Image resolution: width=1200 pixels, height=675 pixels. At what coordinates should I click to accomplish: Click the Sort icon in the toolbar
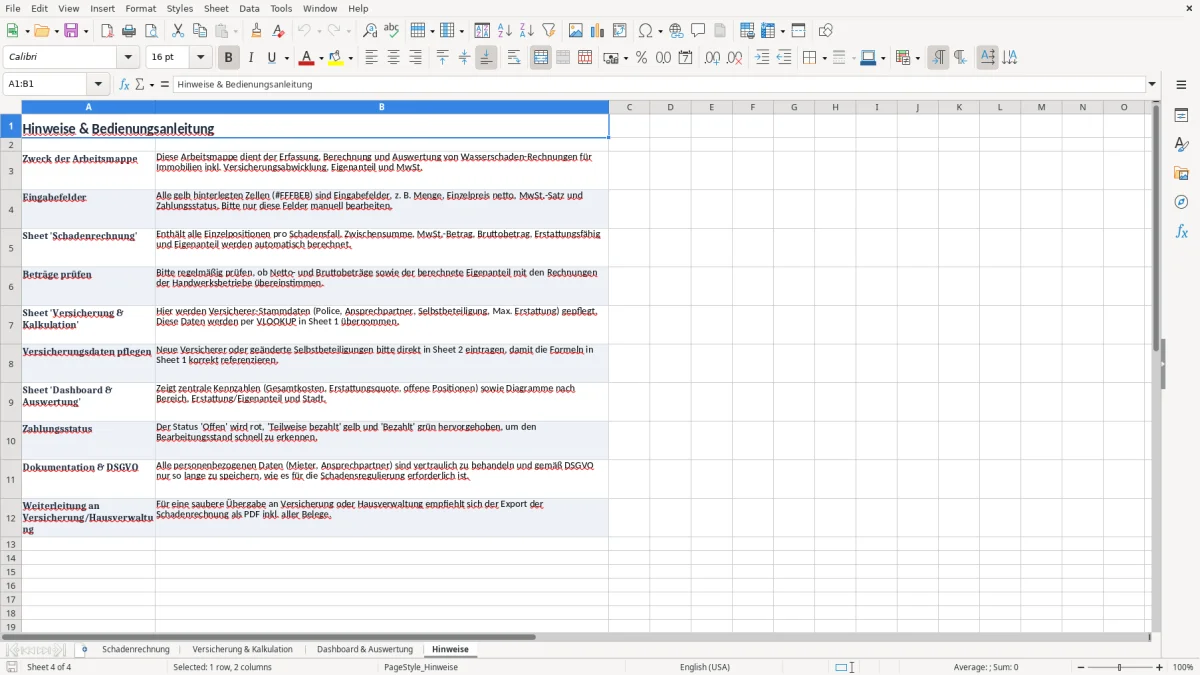482,31
